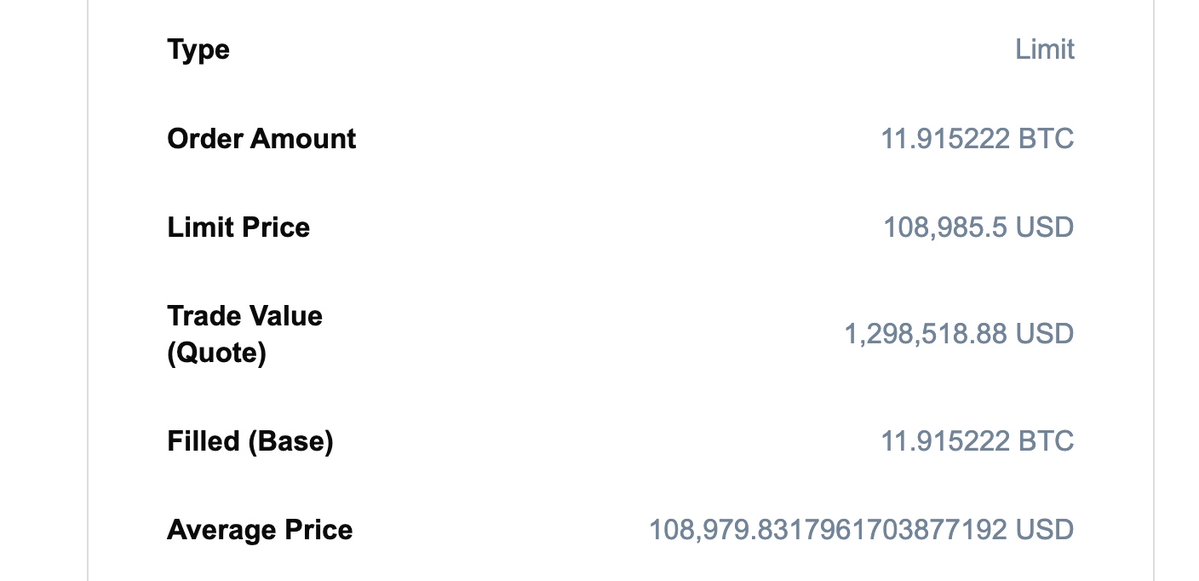Click the Average Price label

259,529
